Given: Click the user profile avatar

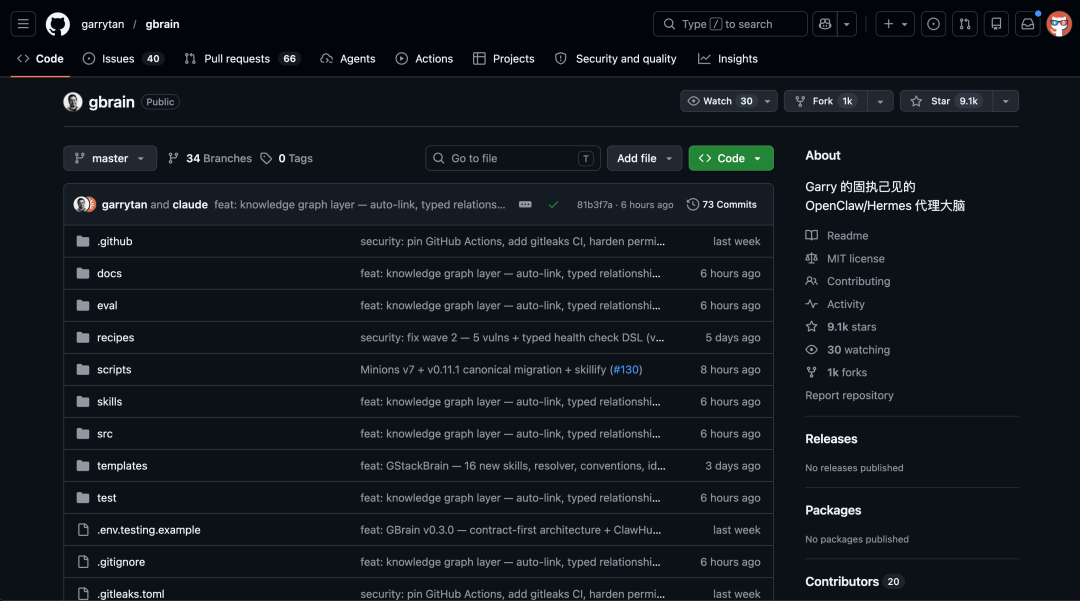Looking at the screenshot, I should [x=1059, y=24].
